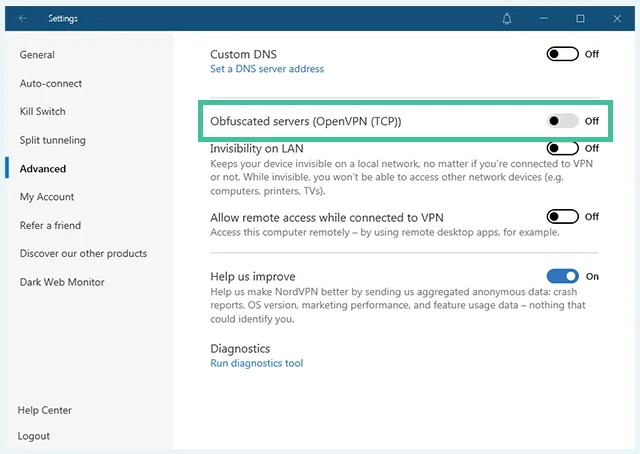The image size is (640, 454).
Task: Open the General settings section
Action: (37, 55)
